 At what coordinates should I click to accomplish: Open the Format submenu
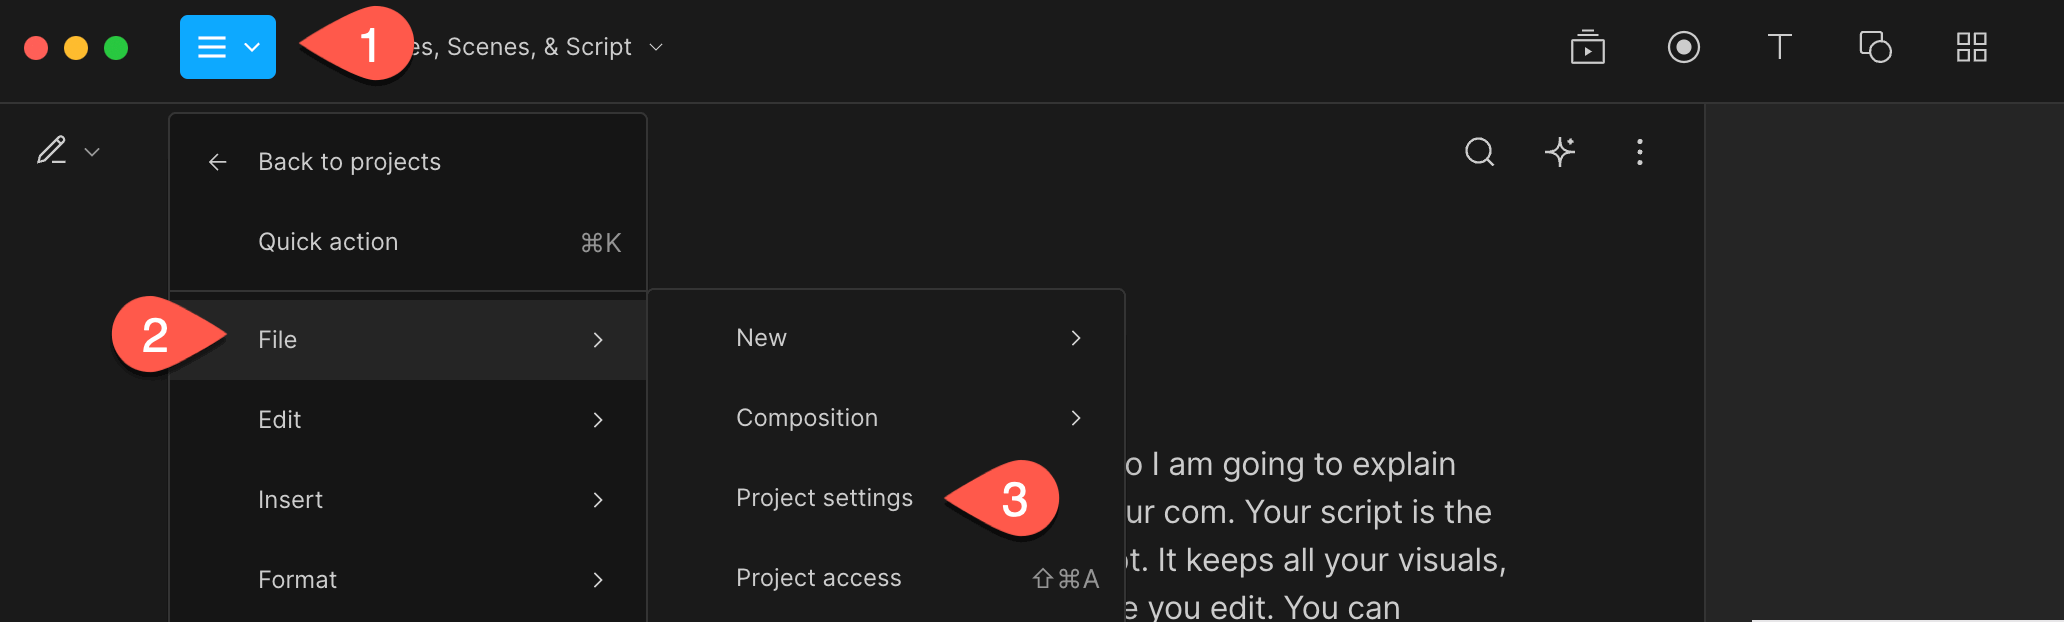[408, 580]
